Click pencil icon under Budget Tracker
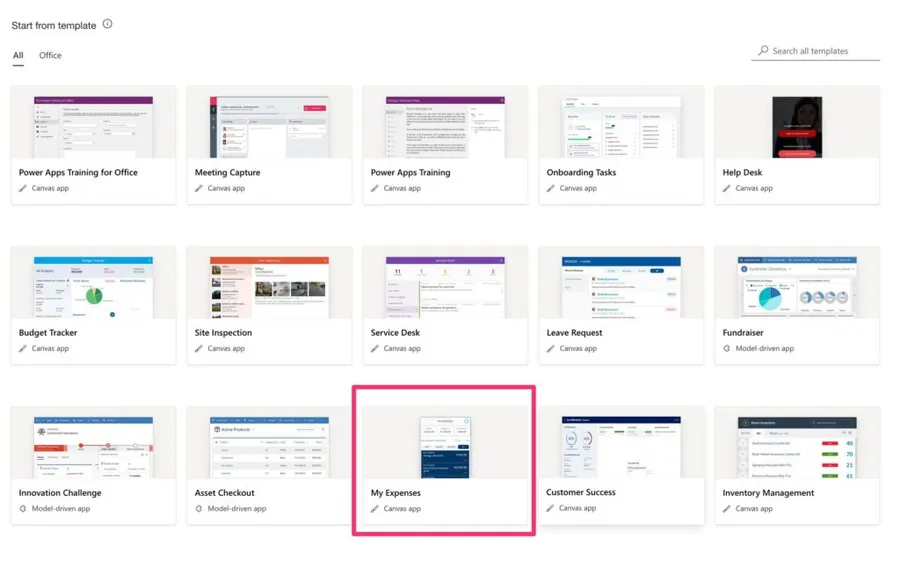This screenshot has width=900, height=561. tap(23, 349)
